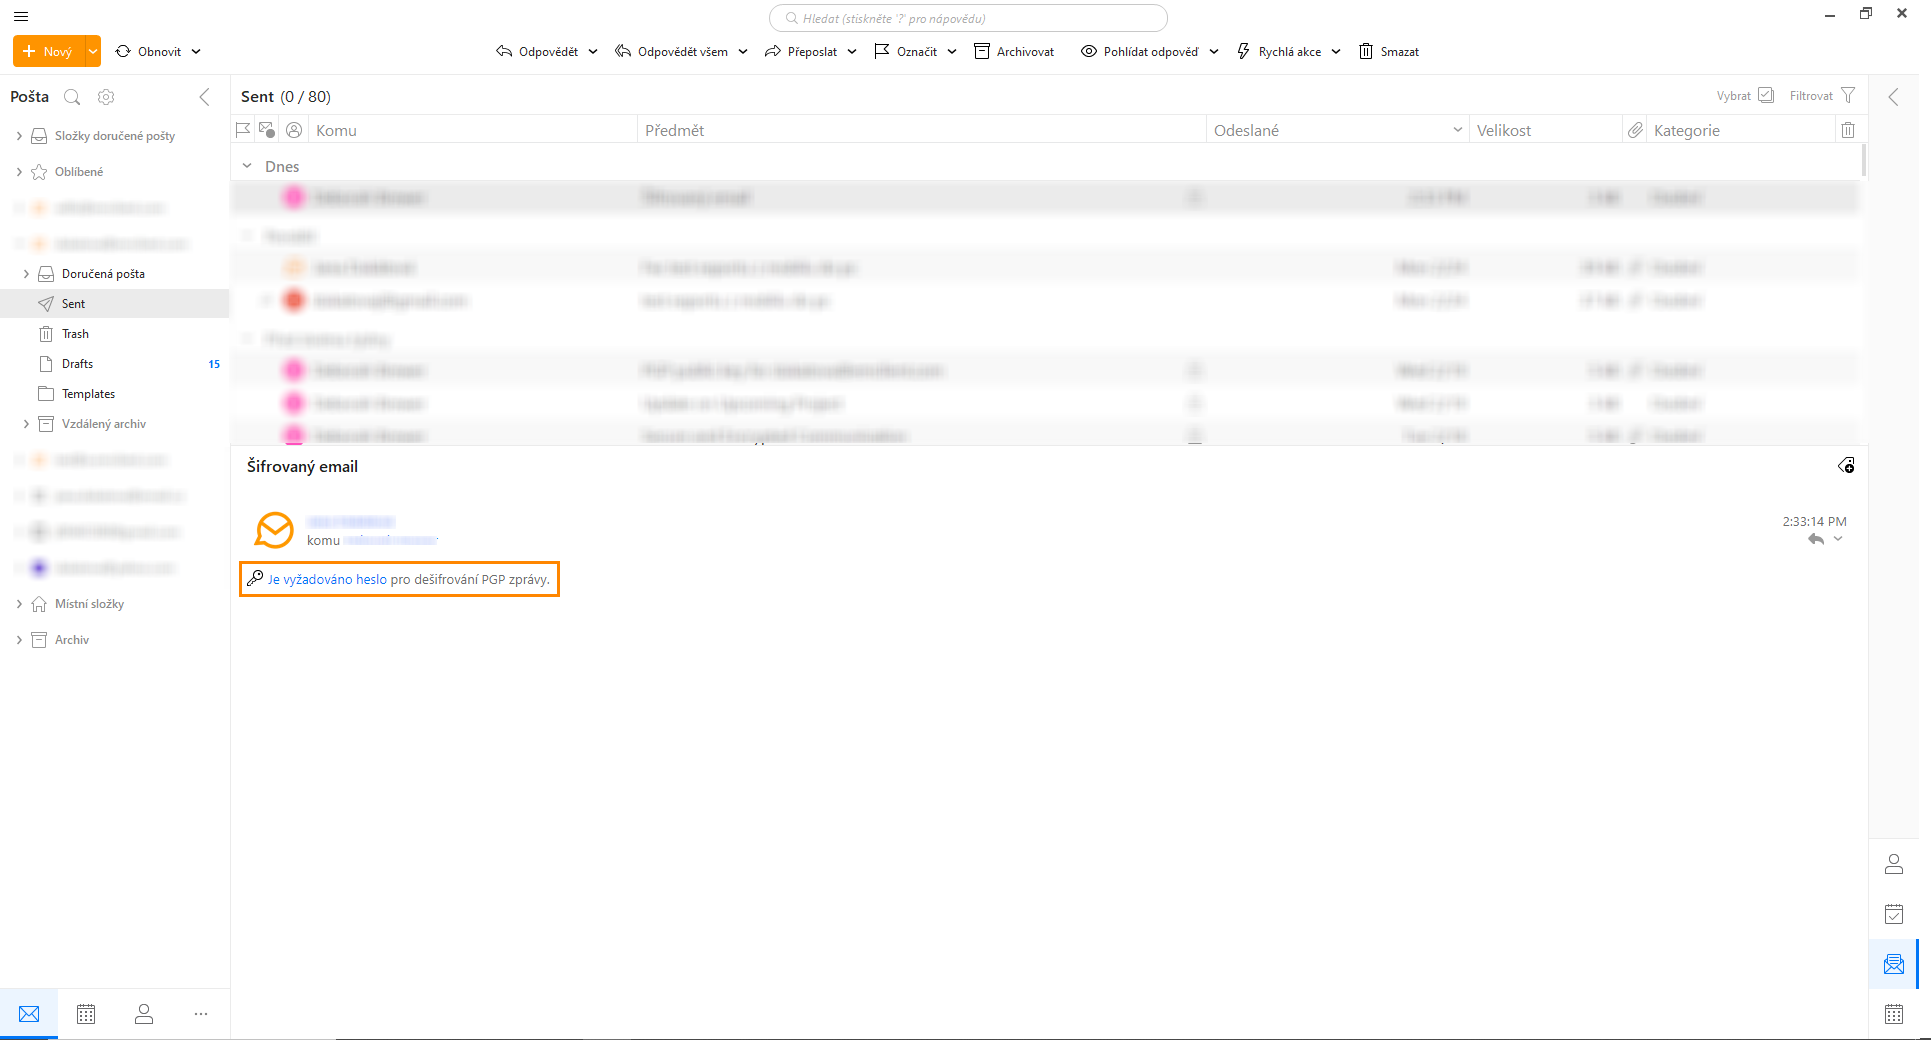
Task: Click the PGP password required link
Action: [x=327, y=580]
